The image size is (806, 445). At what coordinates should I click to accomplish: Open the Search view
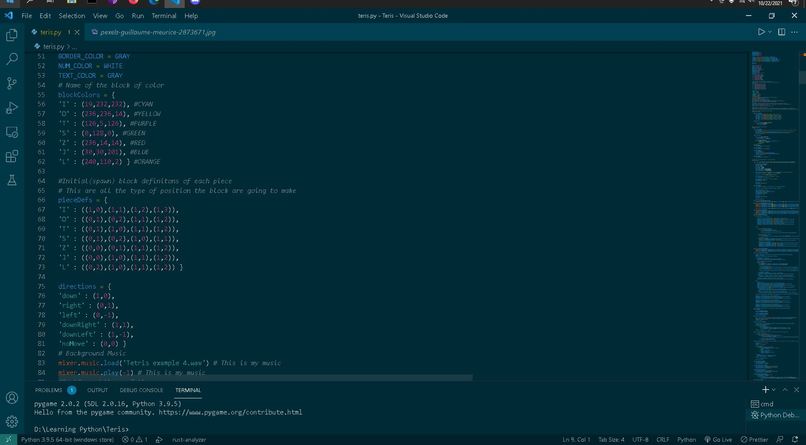tap(11, 59)
